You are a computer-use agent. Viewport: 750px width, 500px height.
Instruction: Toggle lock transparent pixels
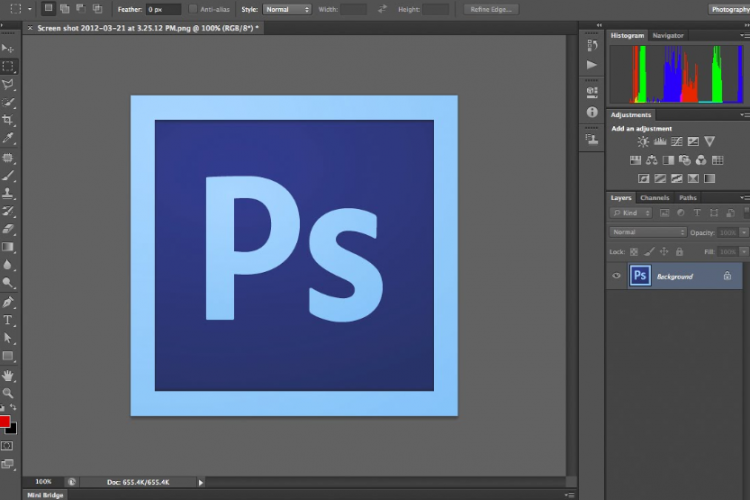[x=634, y=252]
